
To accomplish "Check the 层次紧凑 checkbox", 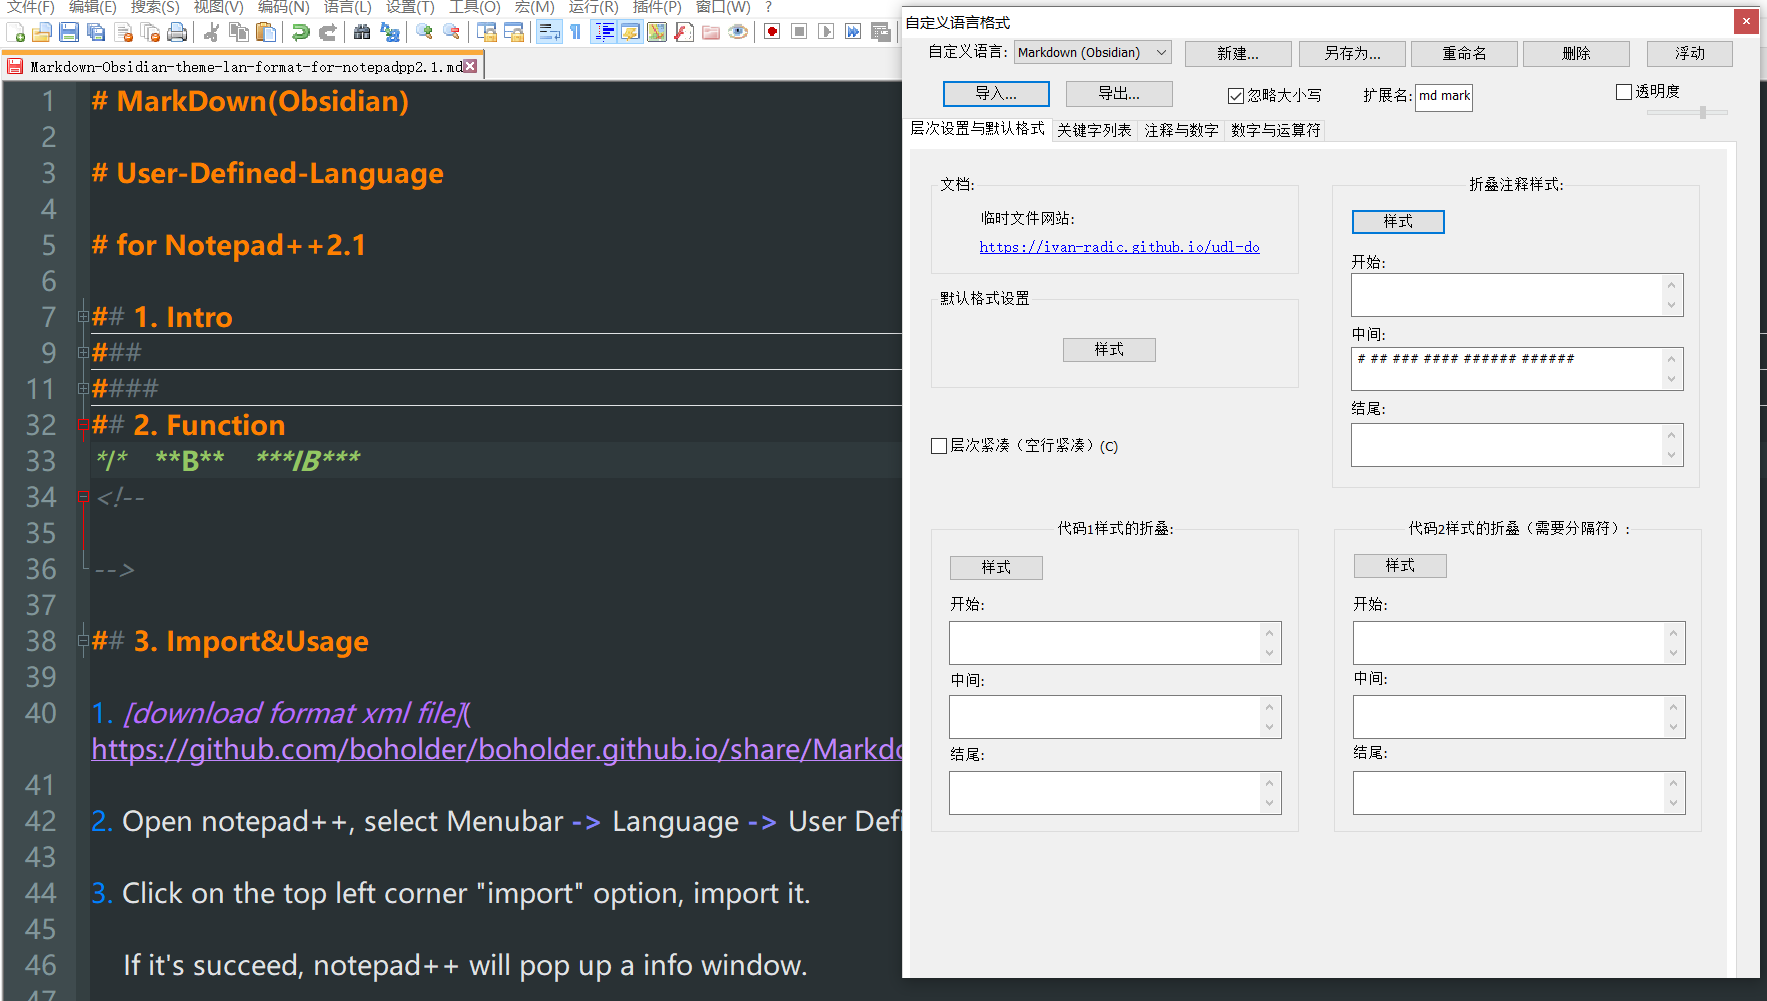I will click(939, 446).
